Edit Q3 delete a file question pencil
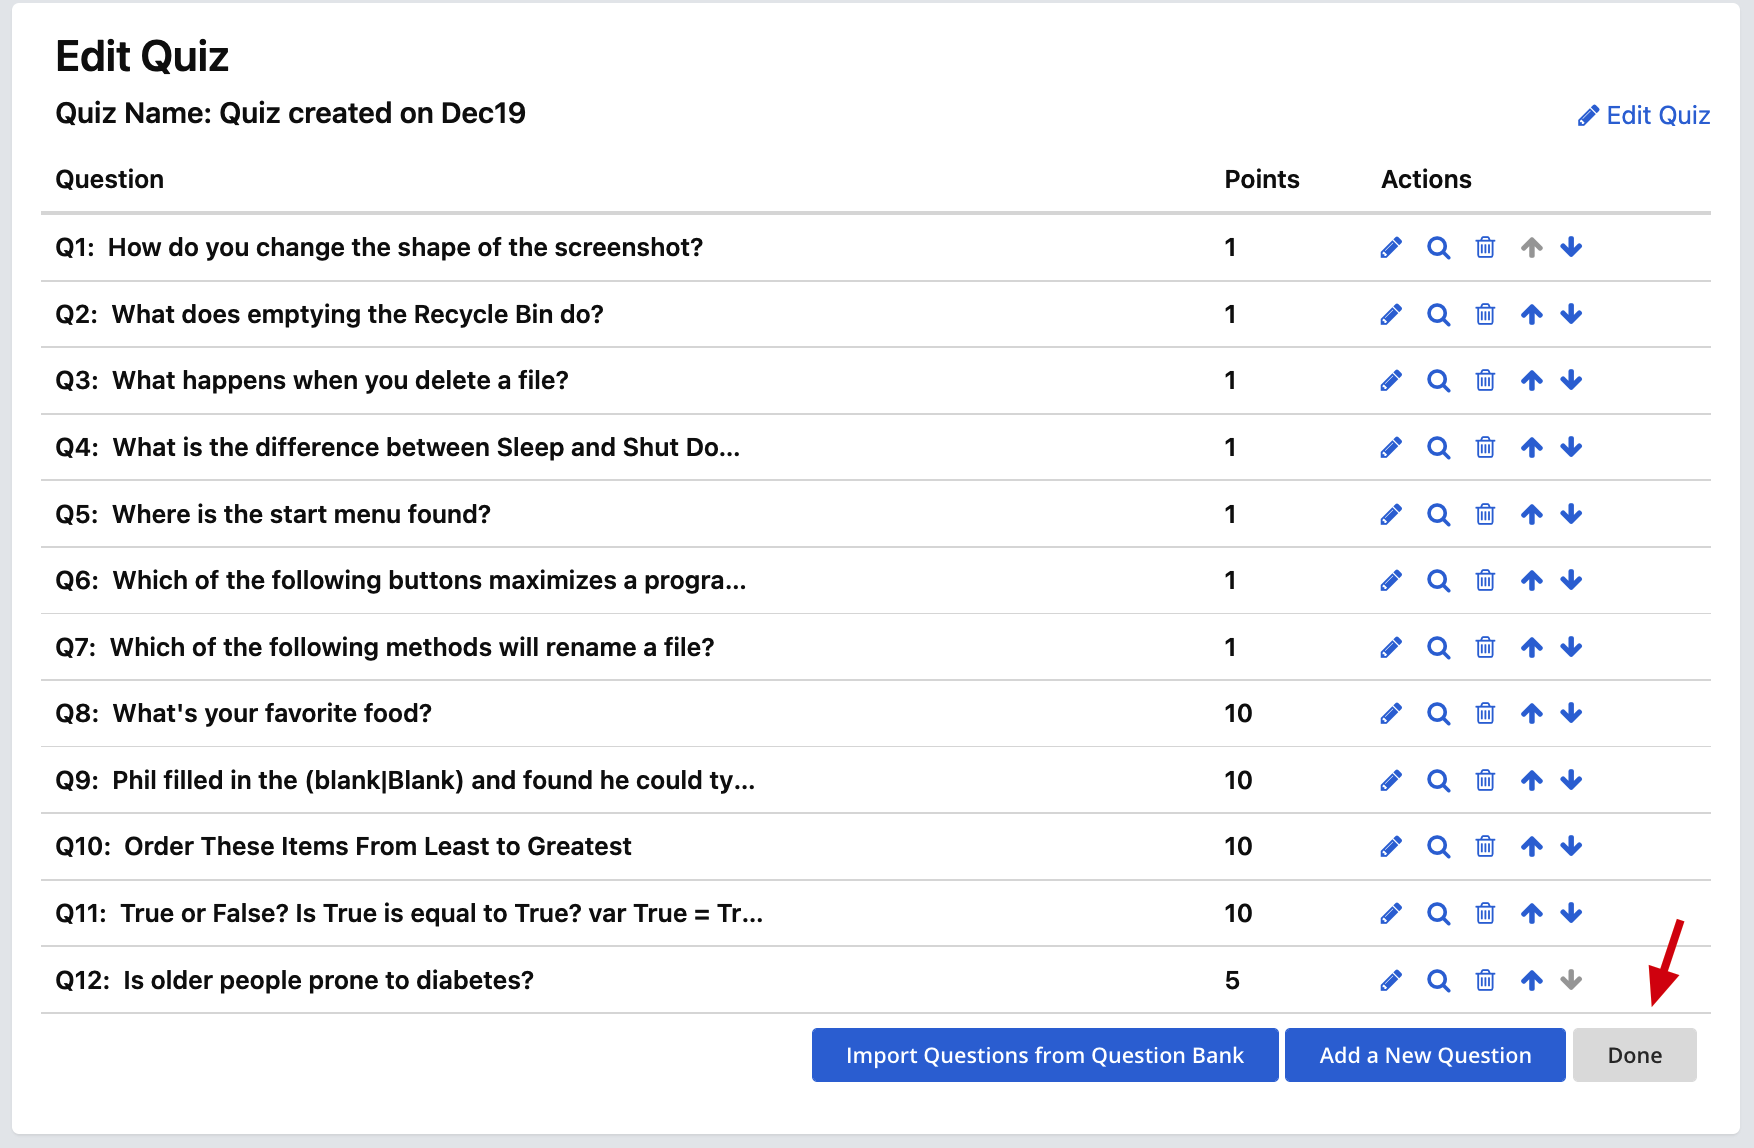Image resolution: width=1754 pixels, height=1148 pixels. [x=1391, y=380]
